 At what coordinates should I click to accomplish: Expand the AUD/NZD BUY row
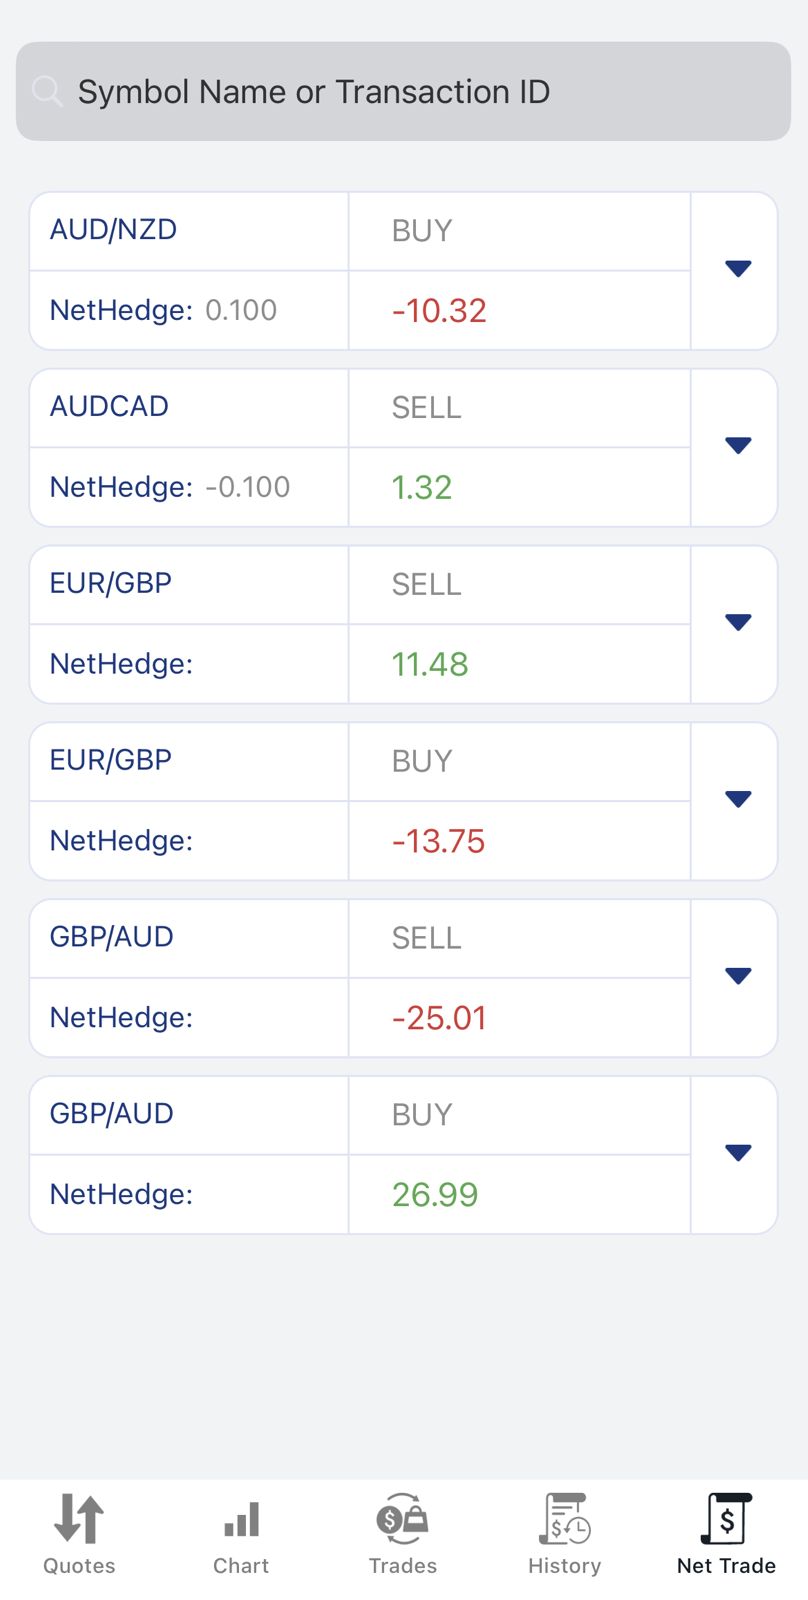738,269
